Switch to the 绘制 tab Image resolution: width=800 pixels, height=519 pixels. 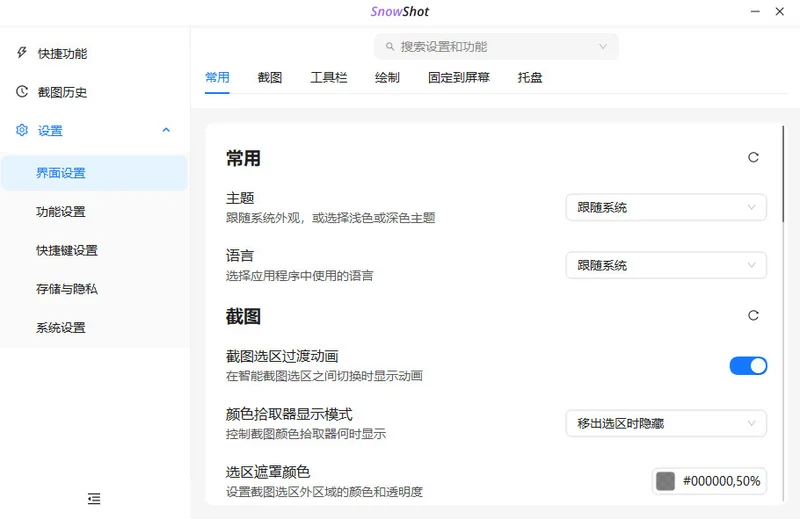point(387,78)
